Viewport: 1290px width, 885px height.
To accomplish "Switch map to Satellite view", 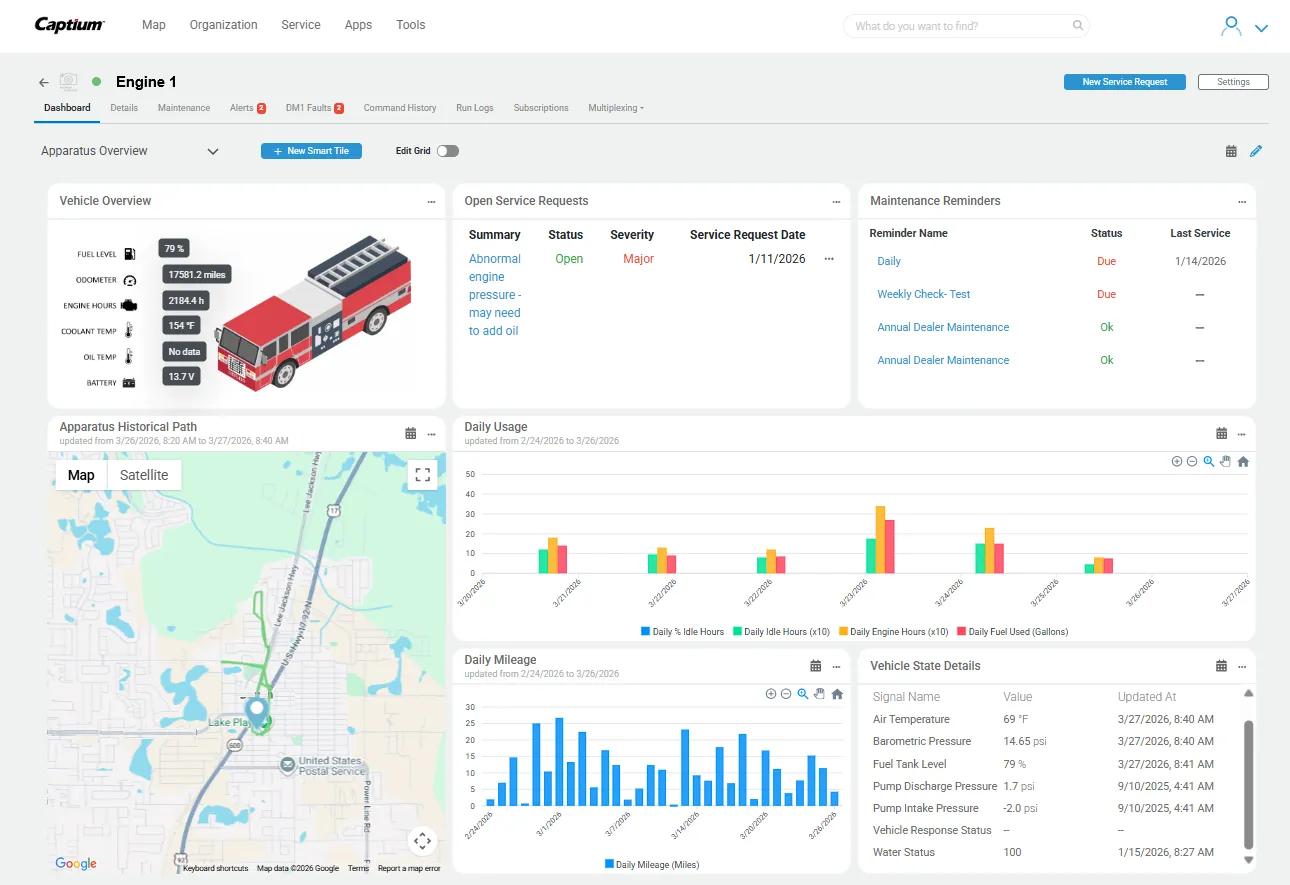I will click(x=144, y=475).
